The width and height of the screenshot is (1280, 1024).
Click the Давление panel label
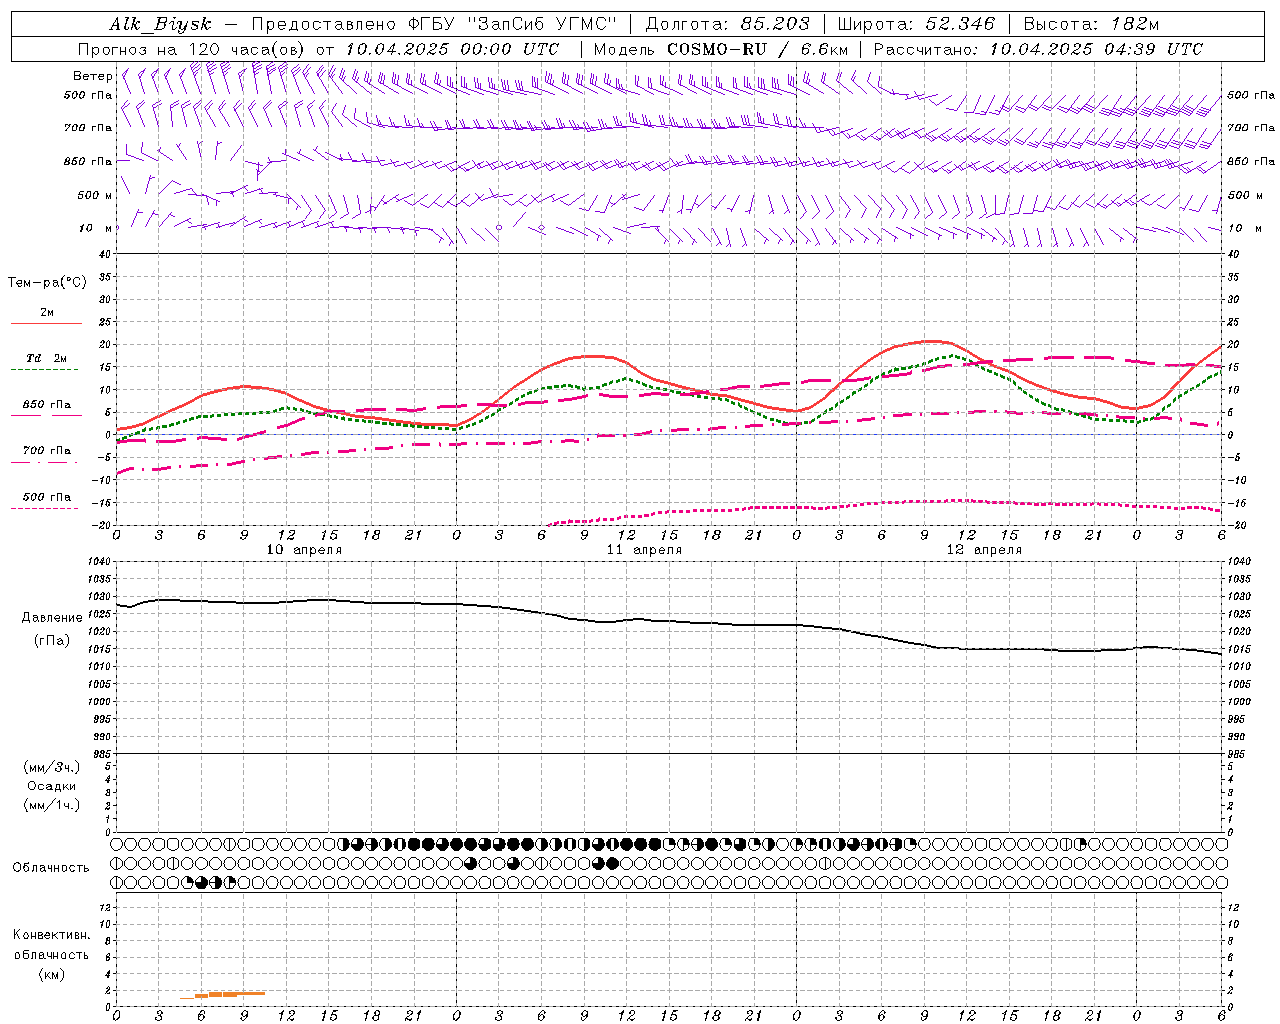point(52,618)
